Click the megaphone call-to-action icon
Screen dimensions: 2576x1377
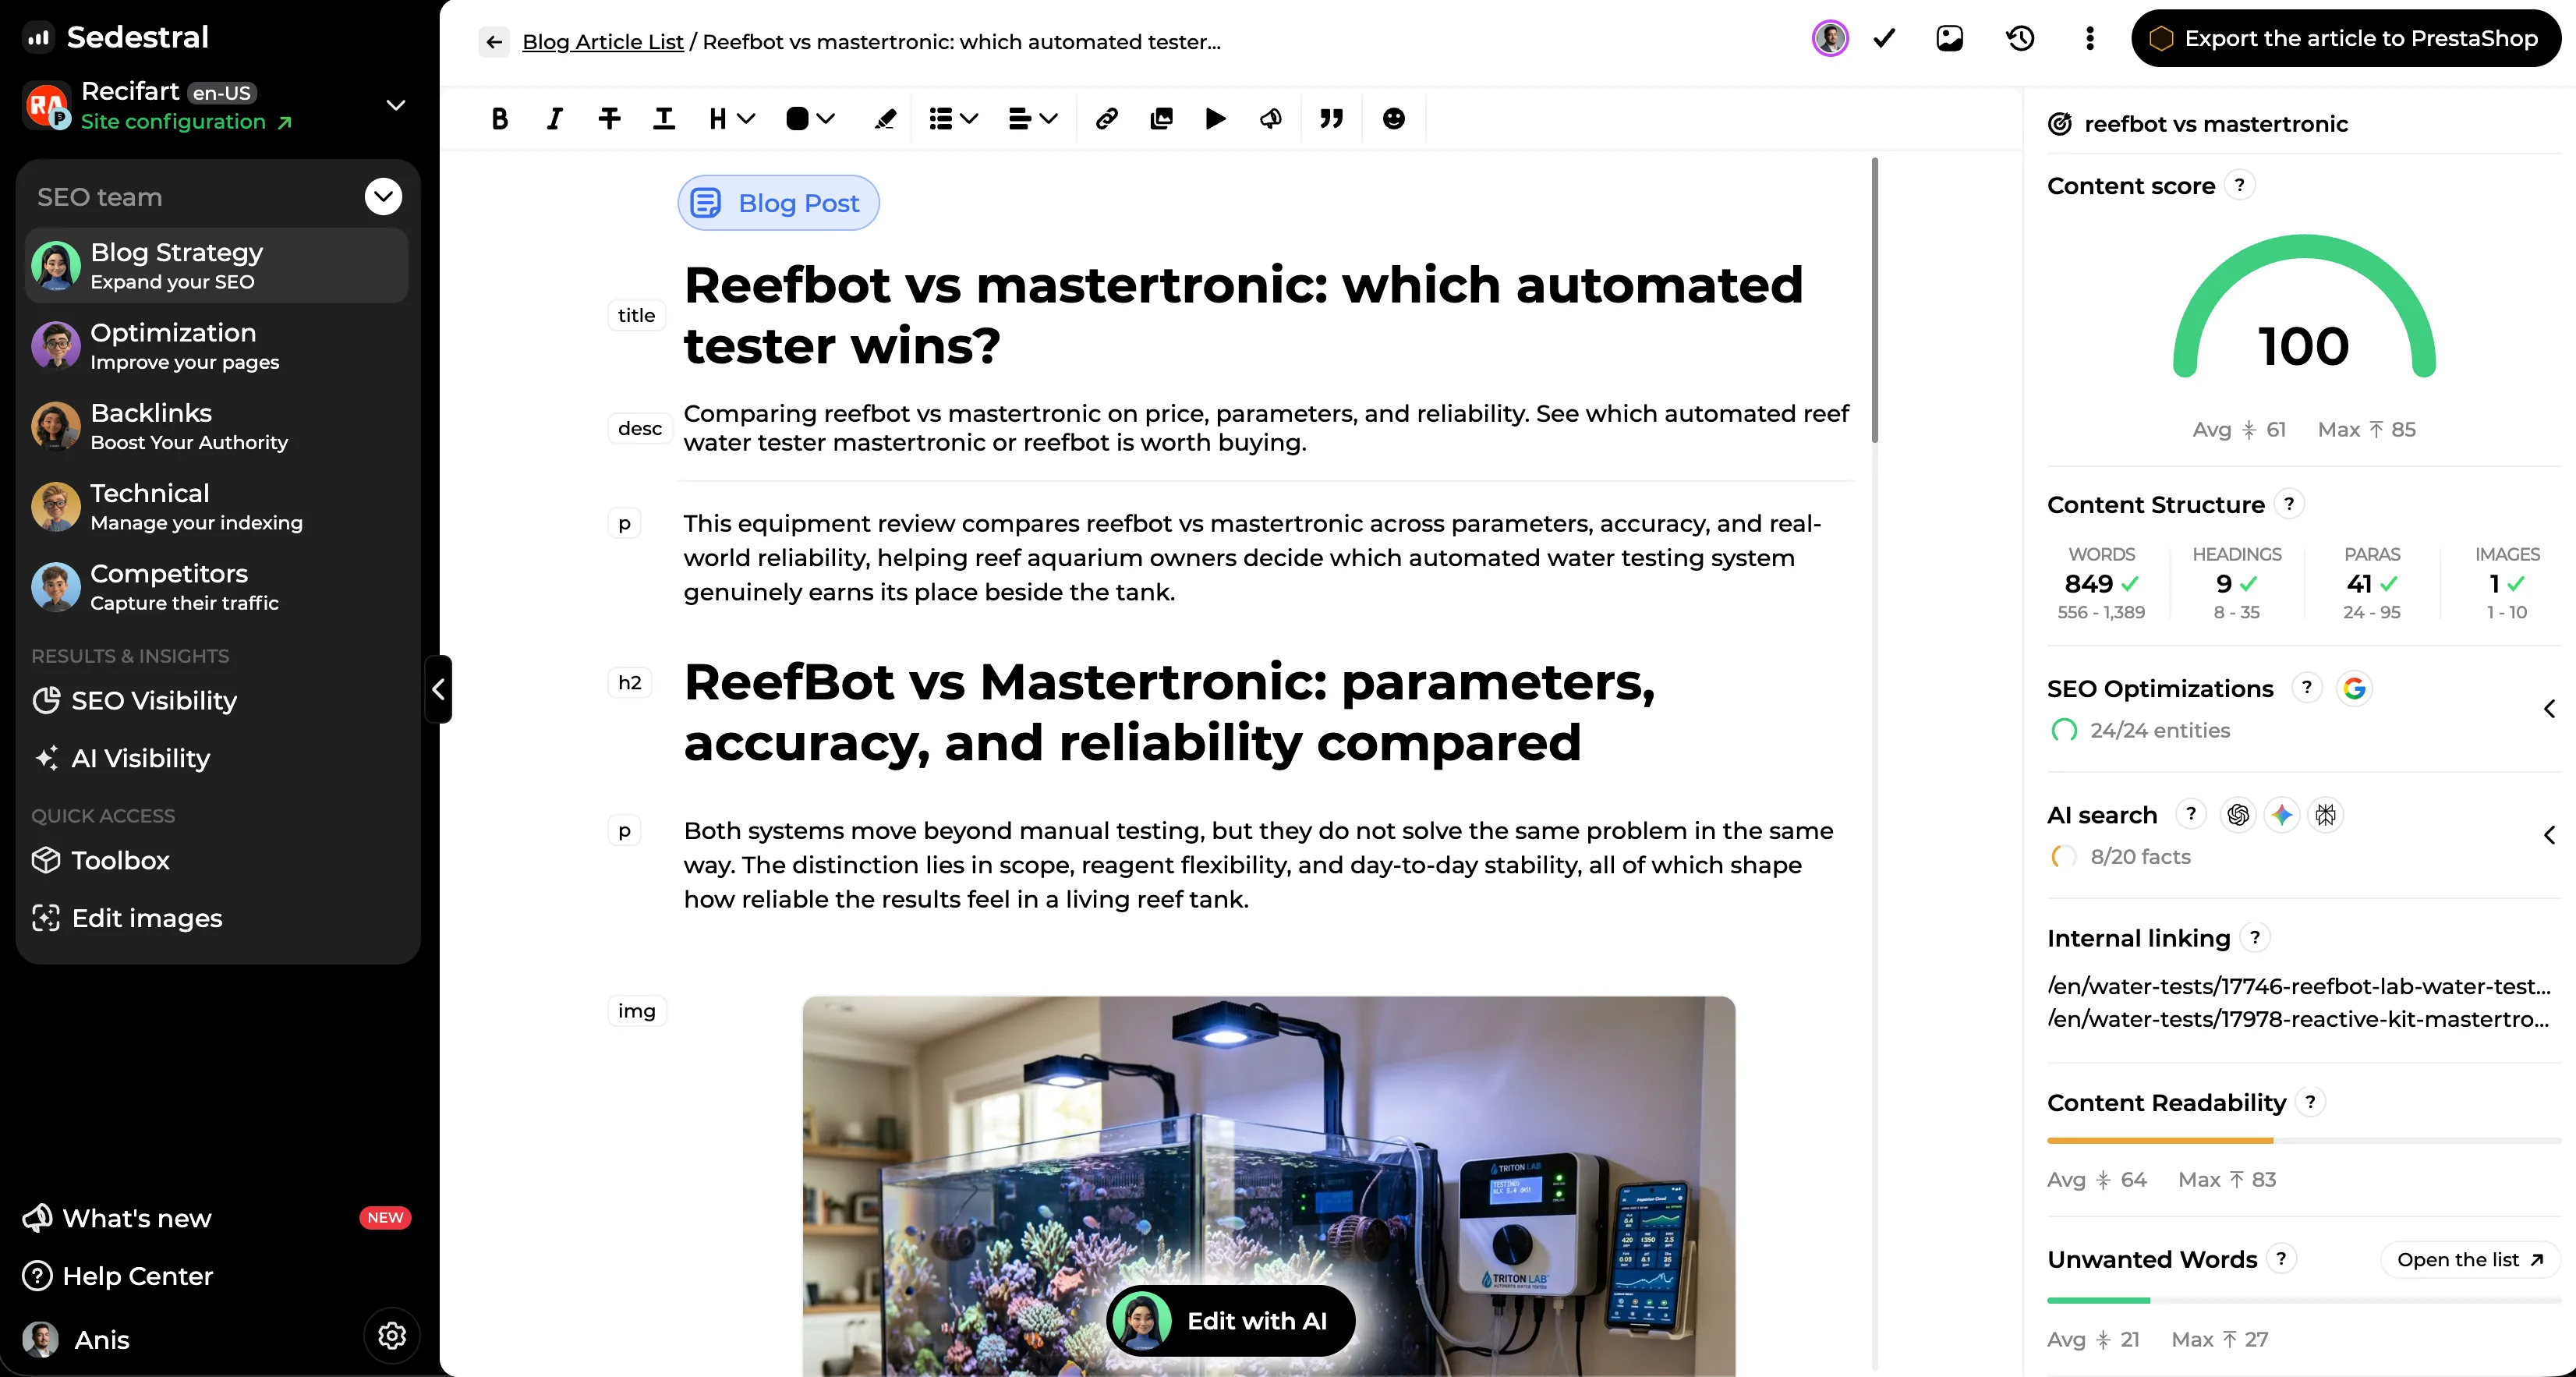coord(1271,119)
